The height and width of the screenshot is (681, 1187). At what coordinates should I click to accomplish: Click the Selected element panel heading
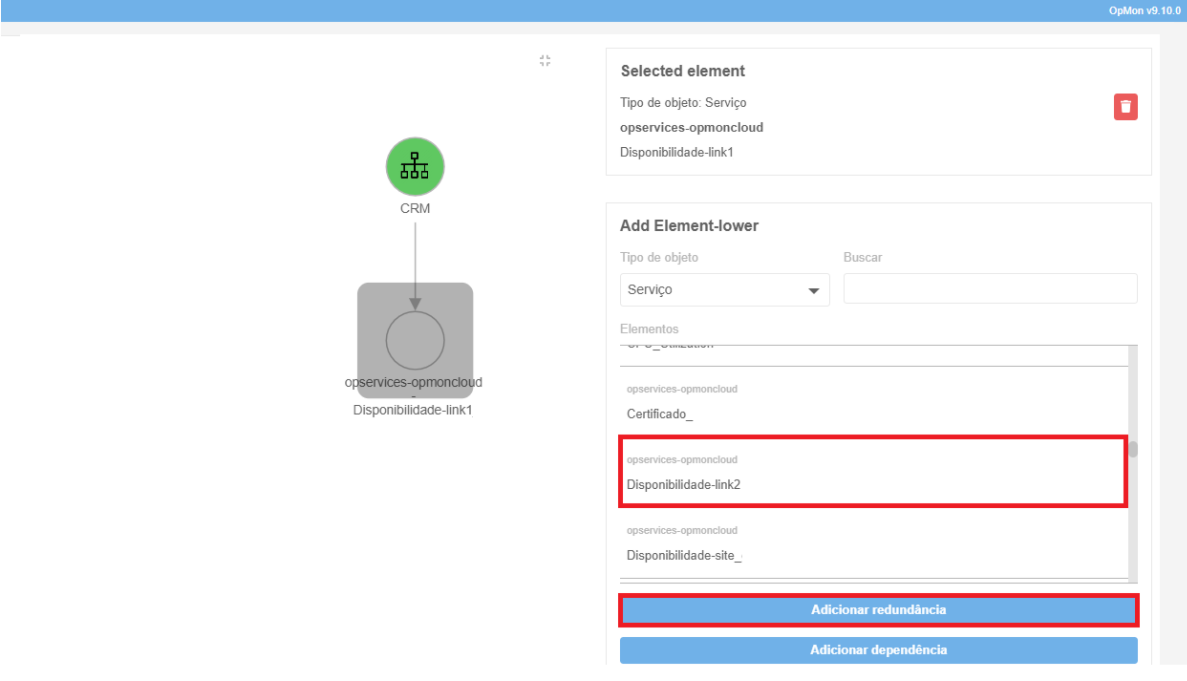click(682, 71)
